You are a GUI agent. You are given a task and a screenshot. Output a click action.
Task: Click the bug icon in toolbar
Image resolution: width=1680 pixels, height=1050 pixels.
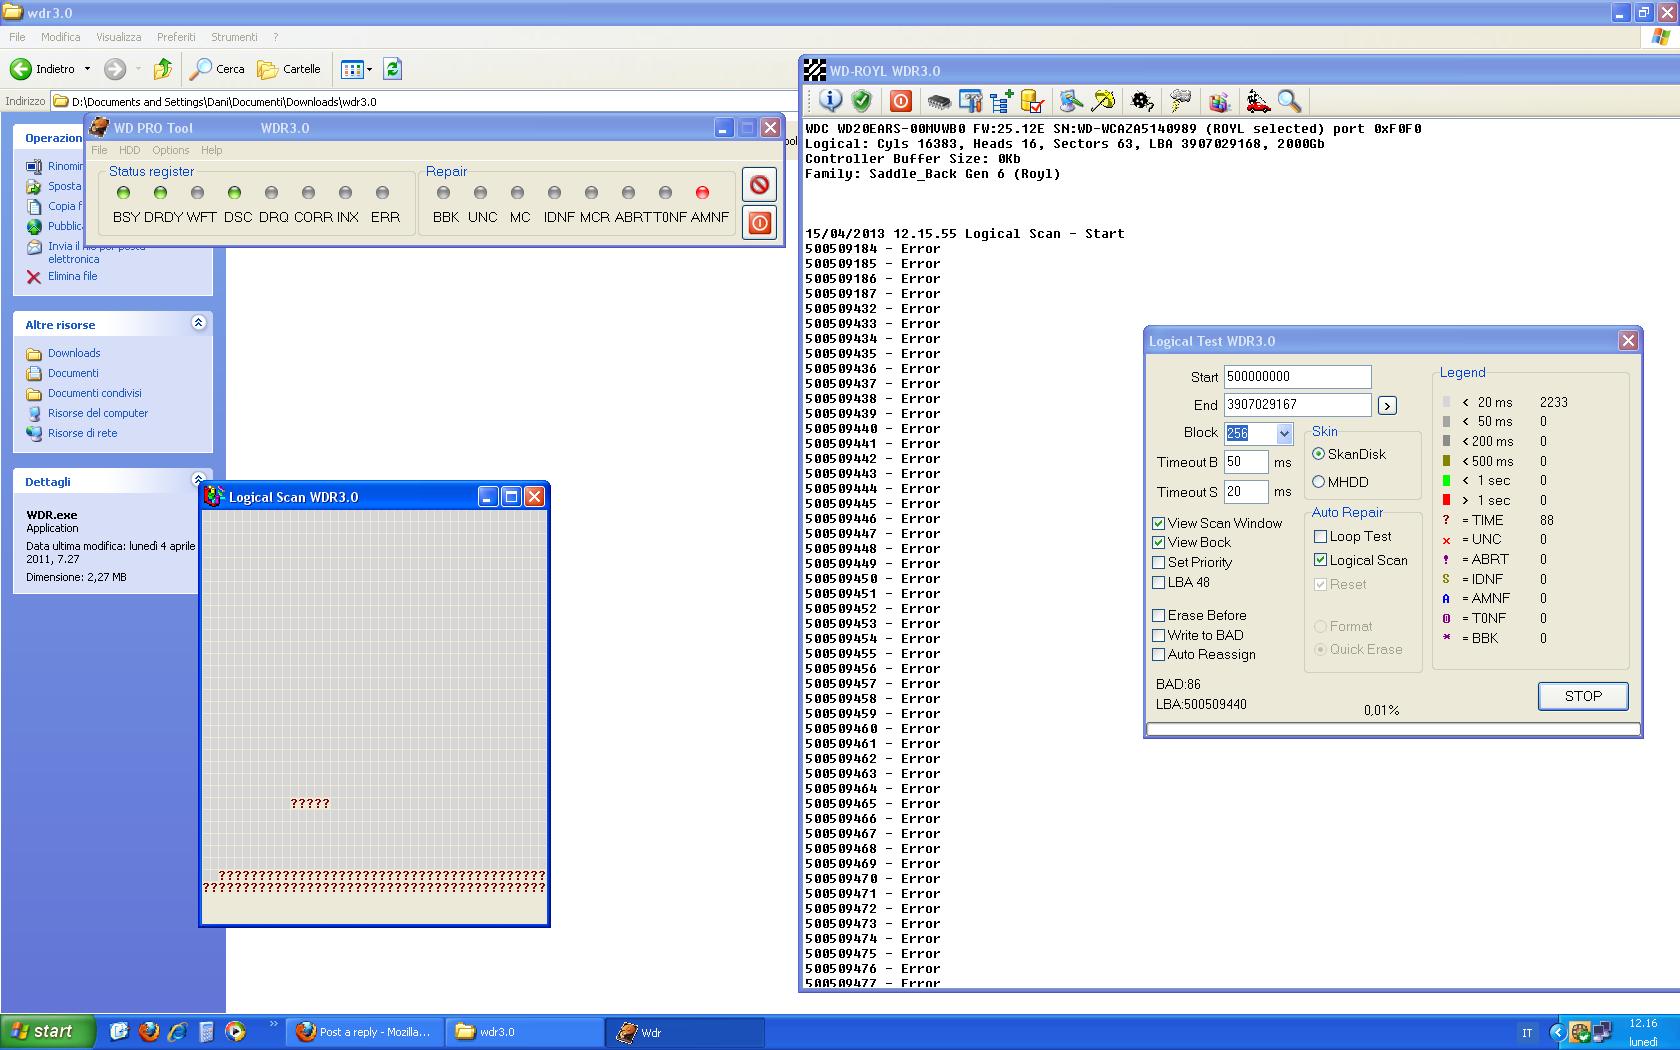click(x=1142, y=101)
